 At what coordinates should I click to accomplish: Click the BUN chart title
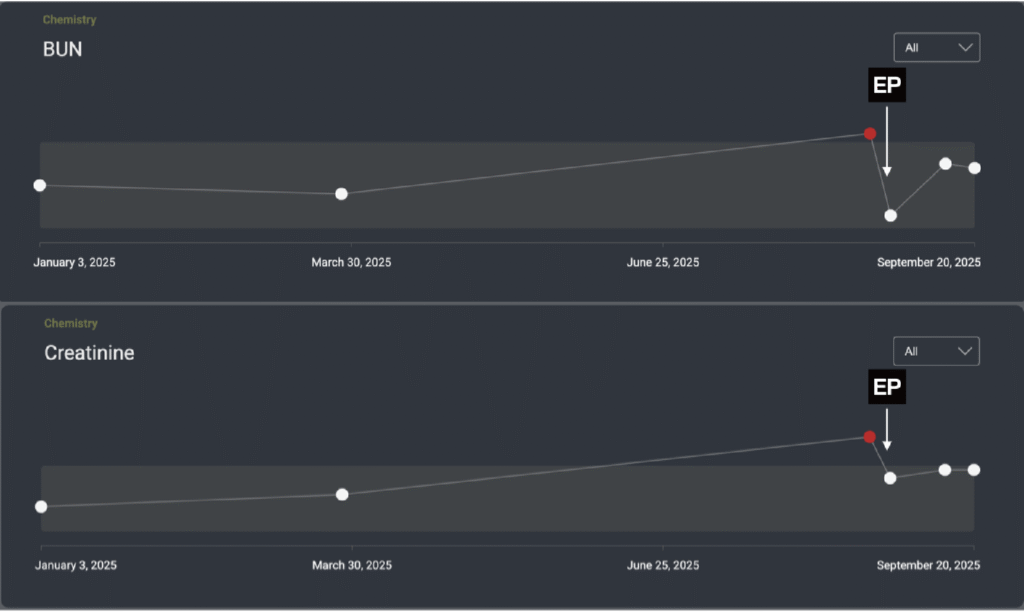pos(63,49)
